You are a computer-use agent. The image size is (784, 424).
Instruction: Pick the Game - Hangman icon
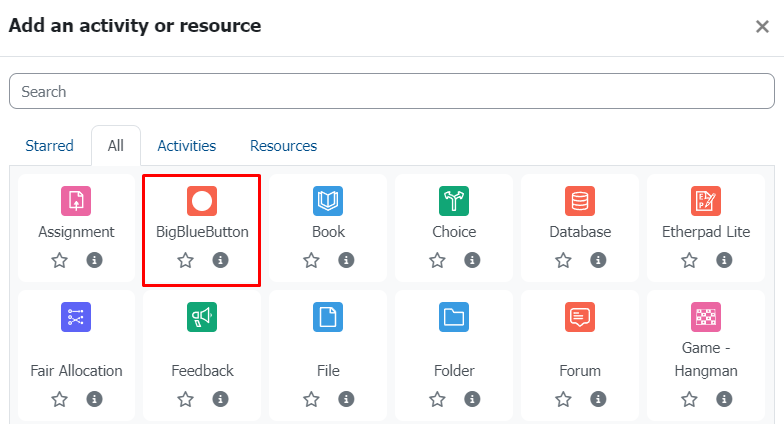(x=706, y=317)
